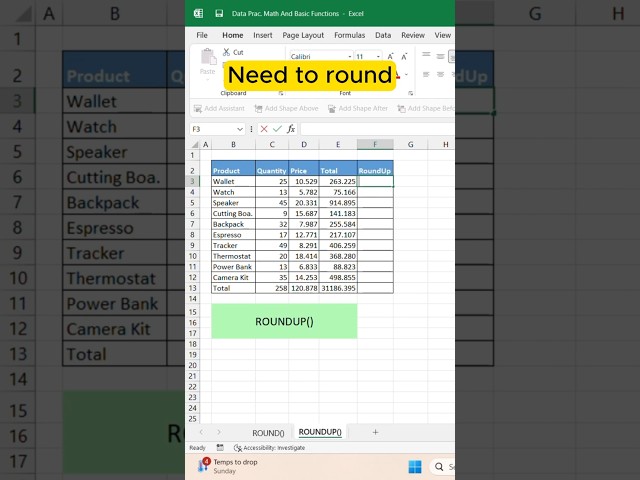
Task: Decrease font size with smaller A icon
Action: (x=404, y=56)
